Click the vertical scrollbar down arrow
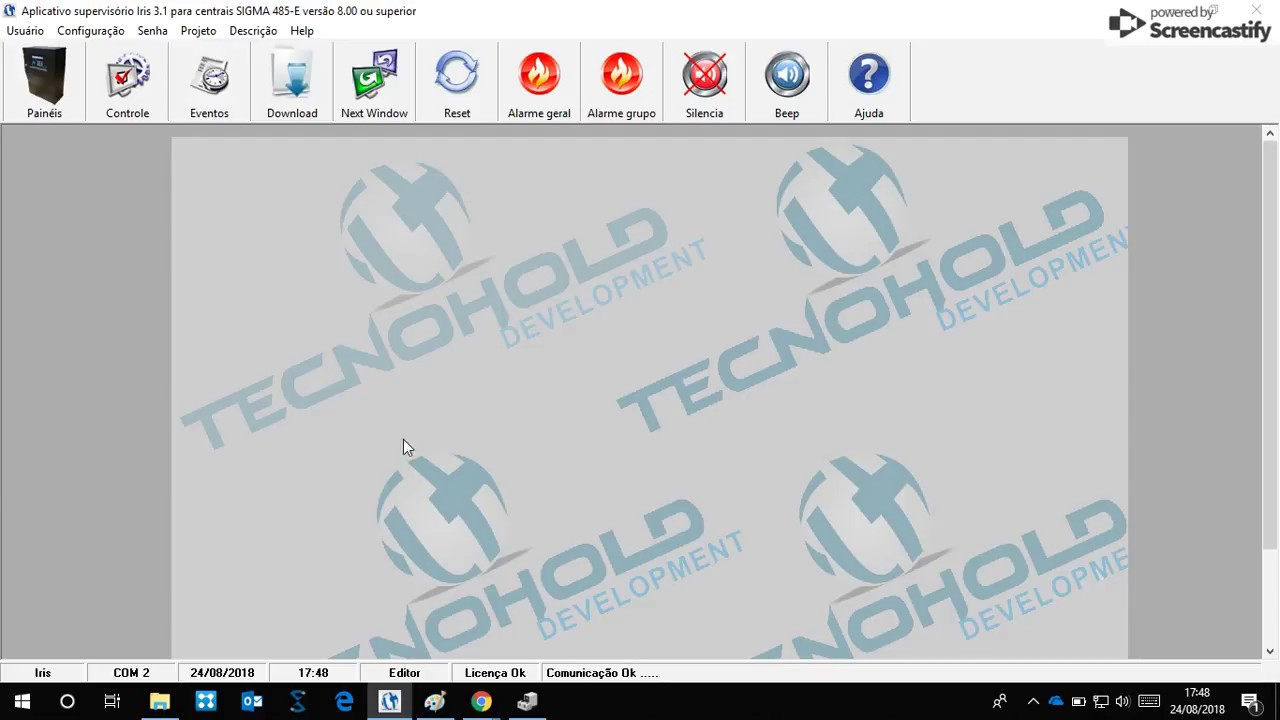Screen dimensions: 1280x720 coord(1270,651)
